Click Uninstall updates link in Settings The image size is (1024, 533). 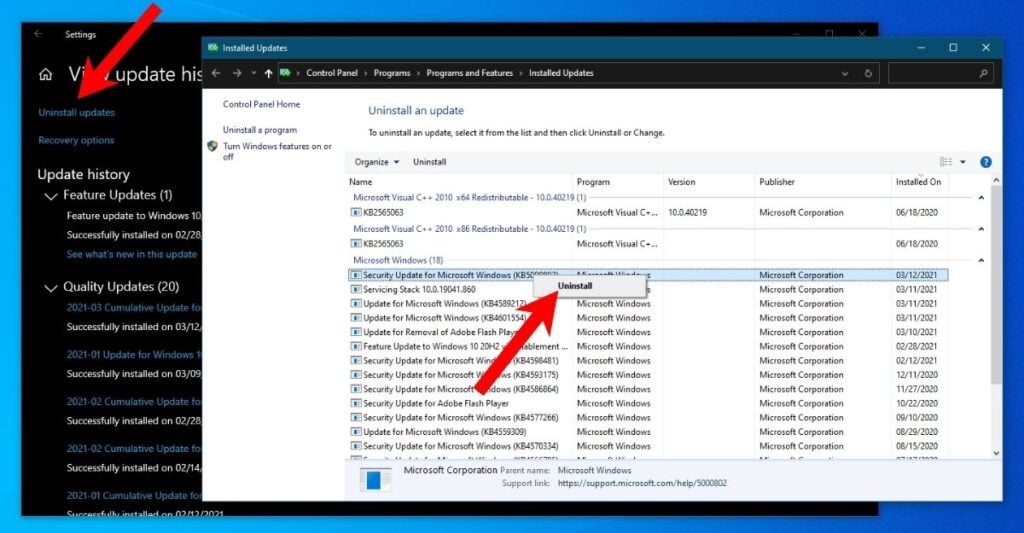coord(76,112)
